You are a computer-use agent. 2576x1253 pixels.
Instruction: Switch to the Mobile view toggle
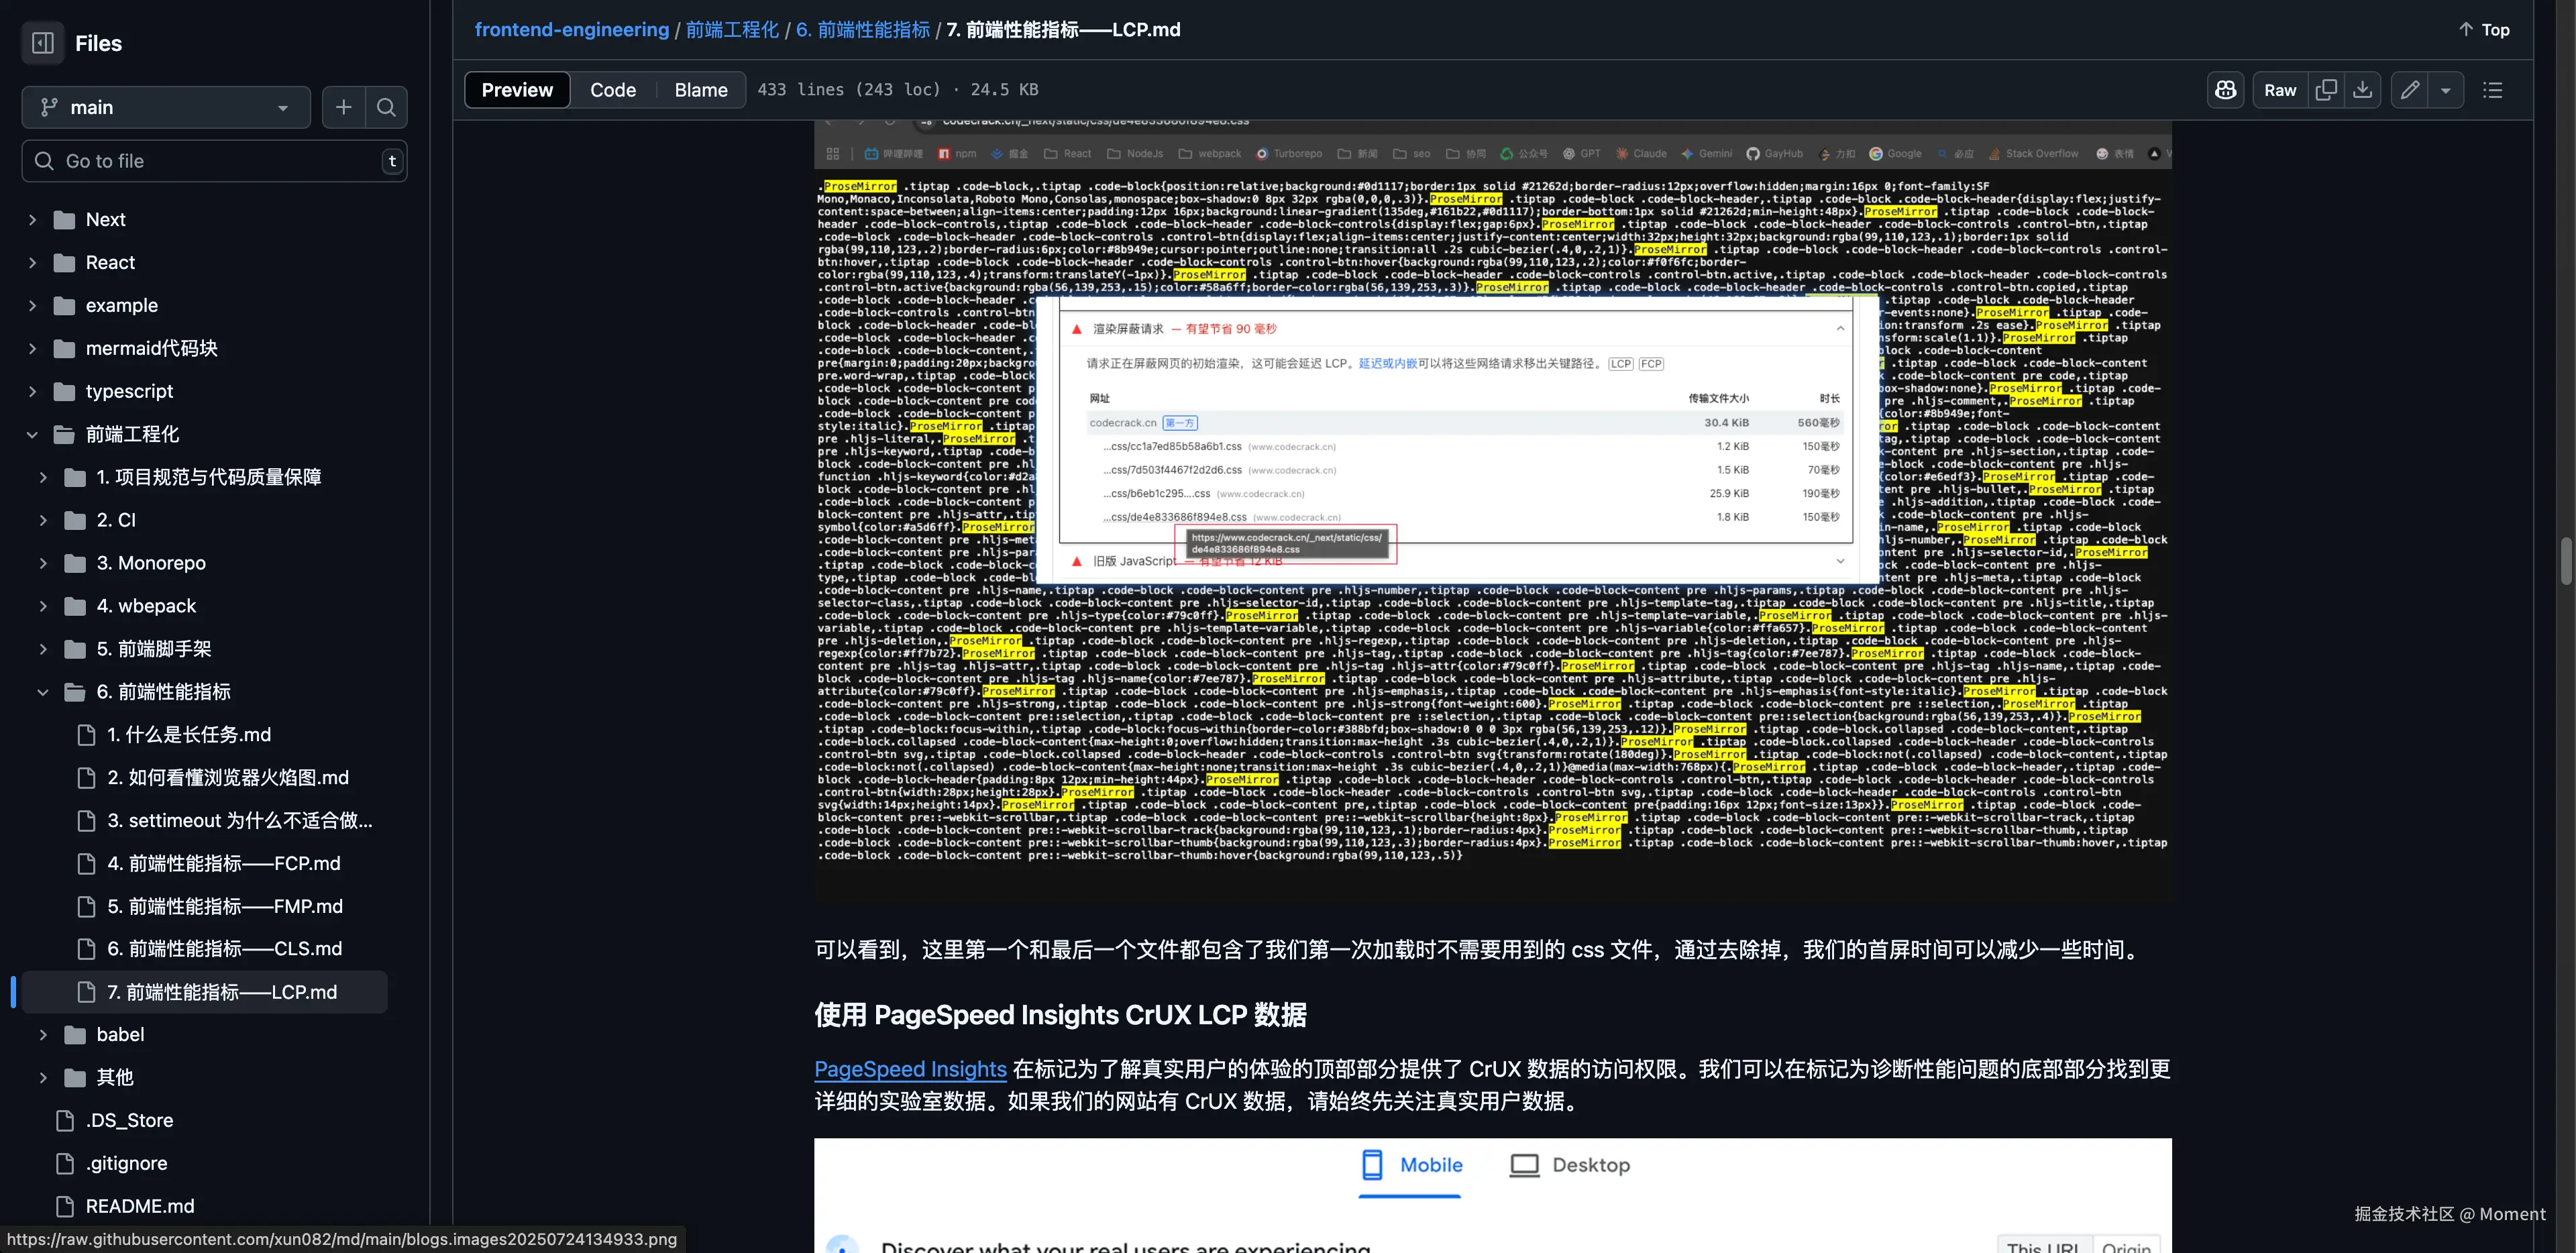tap(1411, 1165)
